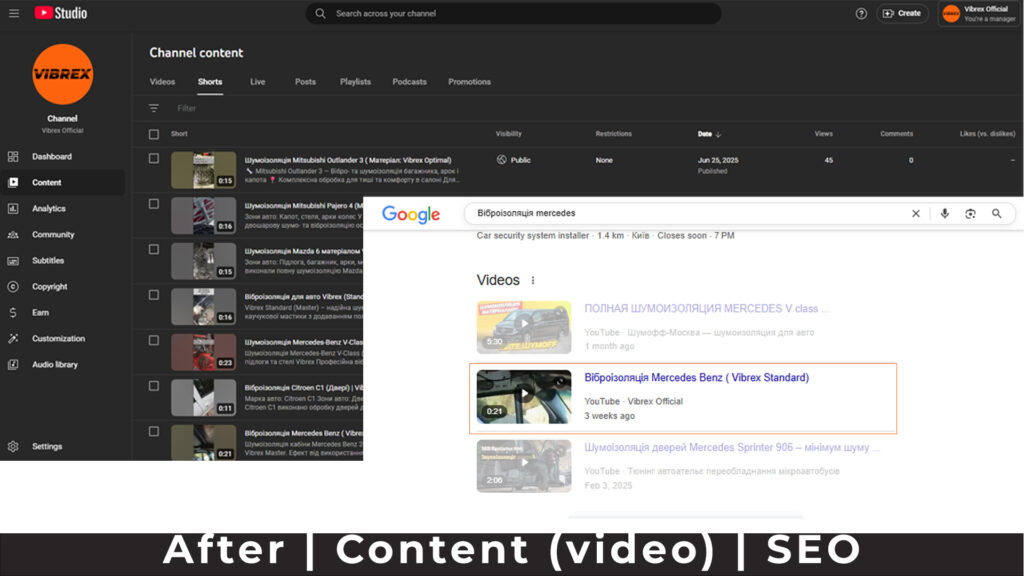This screenshot has width=1024, height=576.
Task: Open the Mercedes Sprinter 906 video link
Action: click(x=731, y=448)
